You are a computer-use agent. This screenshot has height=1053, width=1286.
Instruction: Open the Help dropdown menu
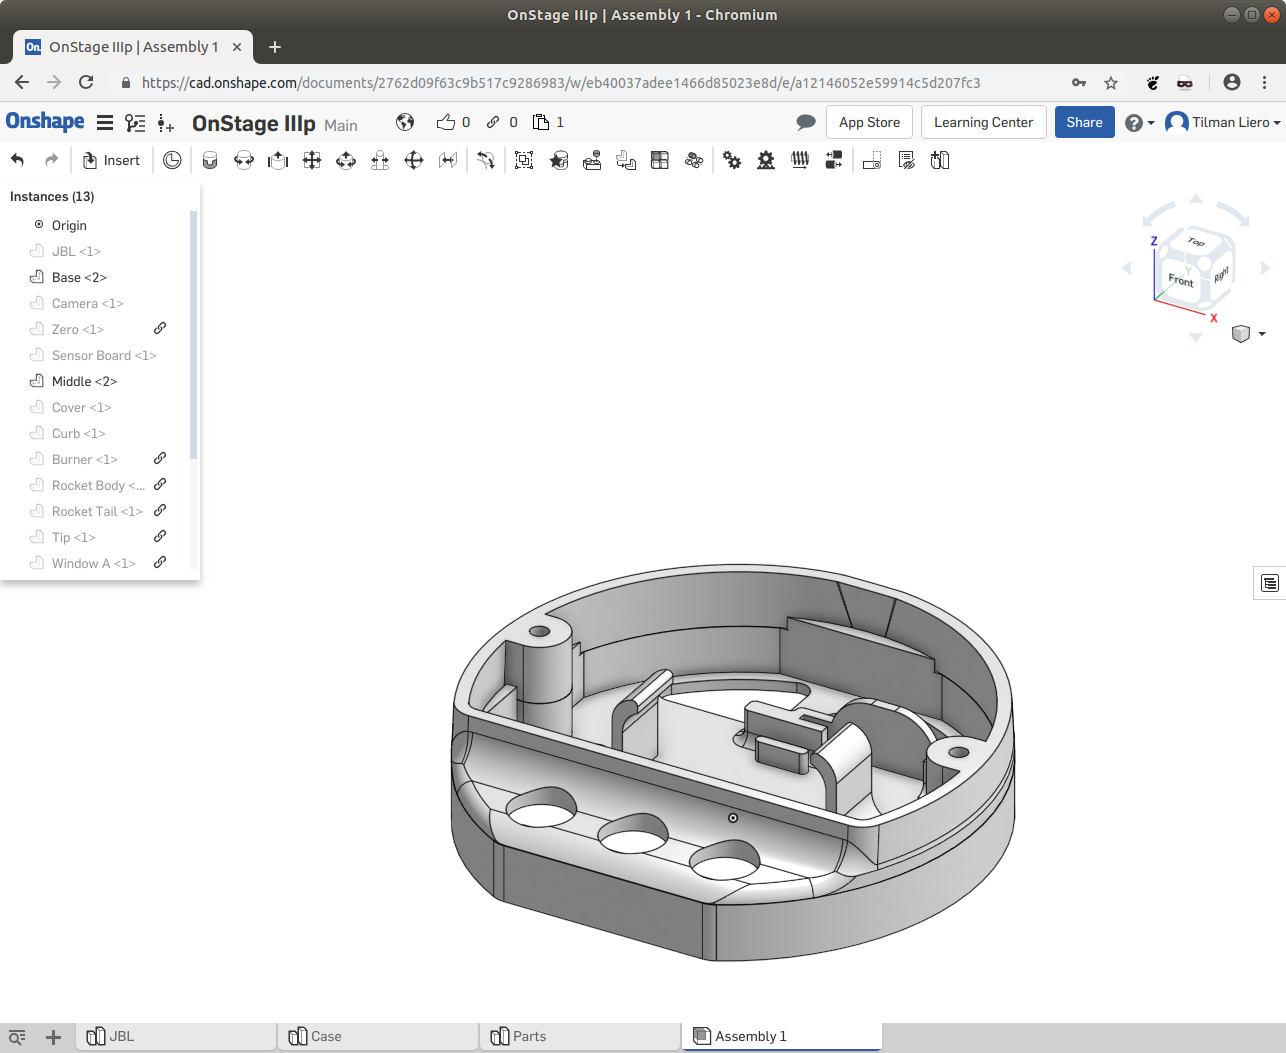[x=1140, y=123]
